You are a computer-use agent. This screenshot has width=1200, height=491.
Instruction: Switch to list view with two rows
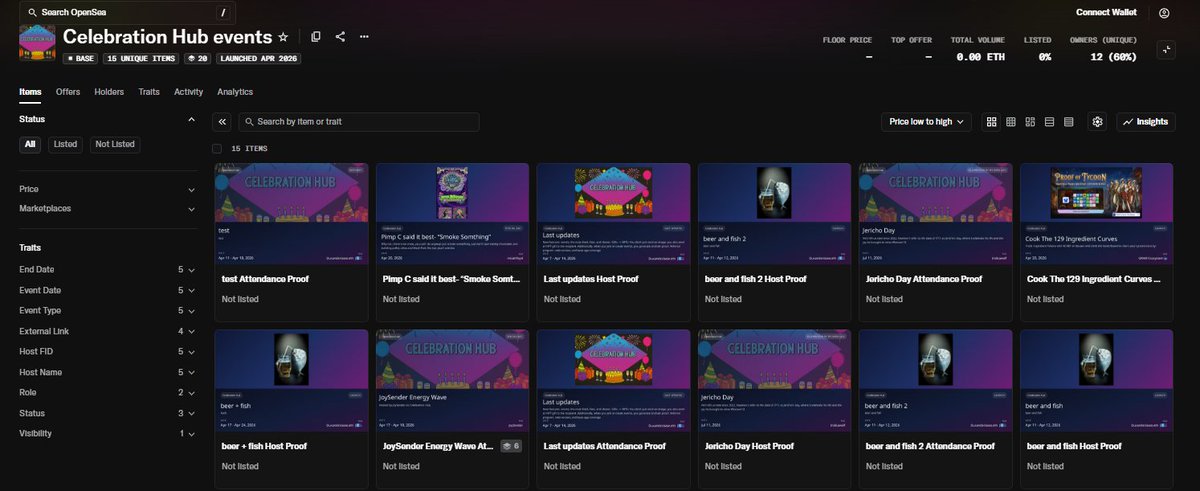click(1049, 122)
